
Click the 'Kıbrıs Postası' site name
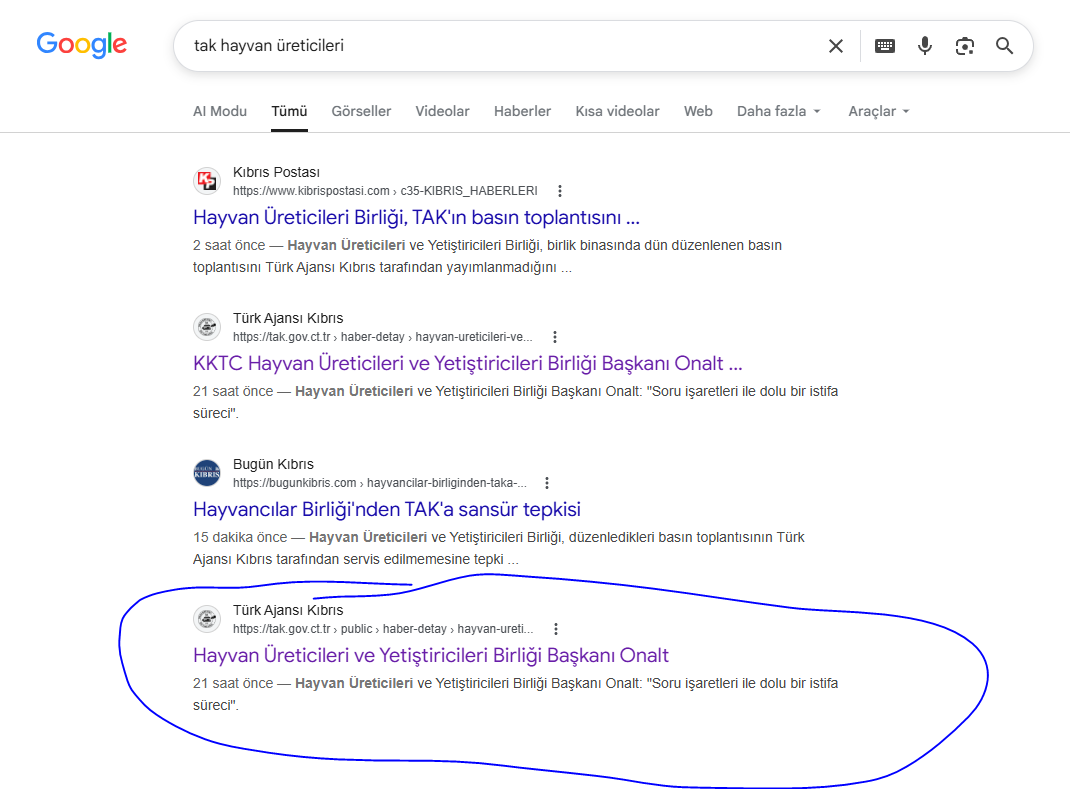coord(276,173)
